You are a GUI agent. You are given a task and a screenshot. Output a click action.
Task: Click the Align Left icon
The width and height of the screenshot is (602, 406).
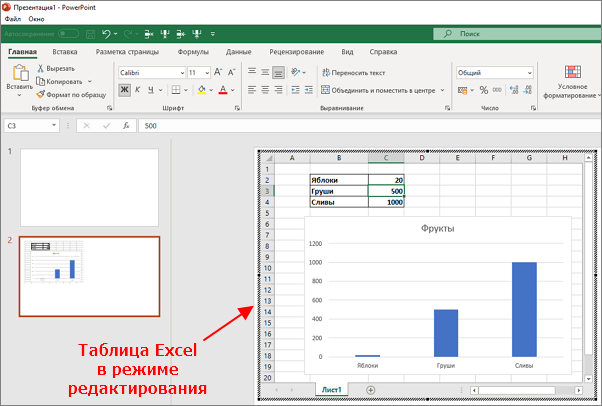(x=252, y=90)
